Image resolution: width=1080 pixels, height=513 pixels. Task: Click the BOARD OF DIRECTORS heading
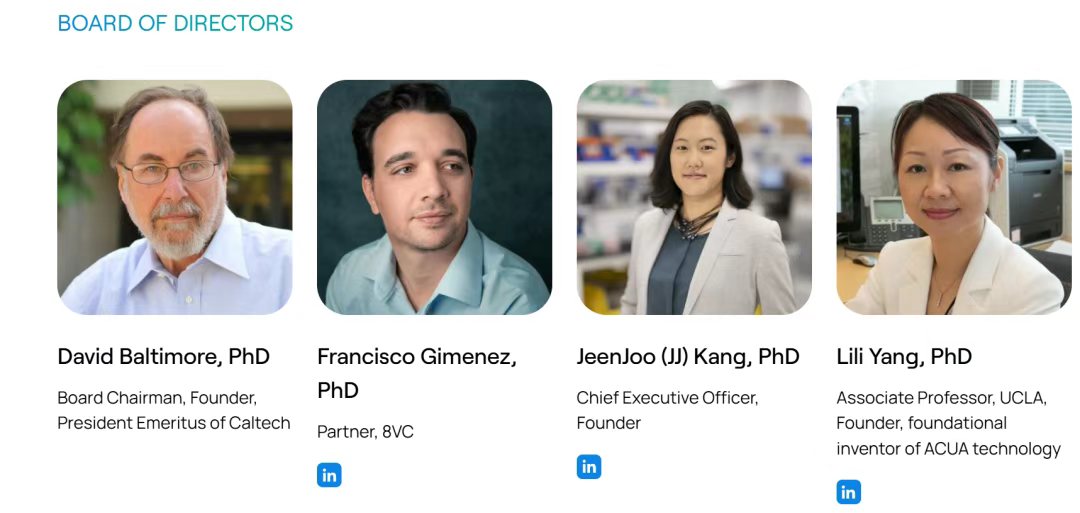(x=175, y=23)
